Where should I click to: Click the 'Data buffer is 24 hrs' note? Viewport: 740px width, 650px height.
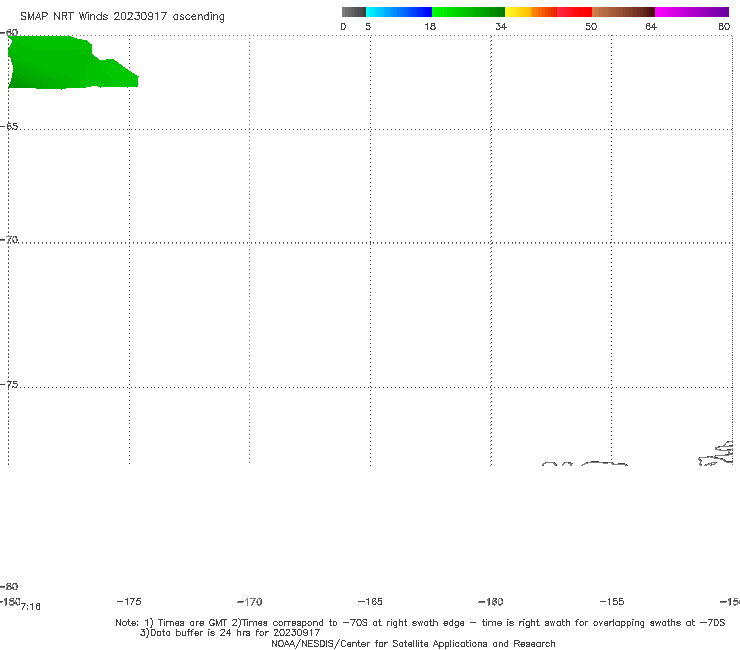click(230, 633)
